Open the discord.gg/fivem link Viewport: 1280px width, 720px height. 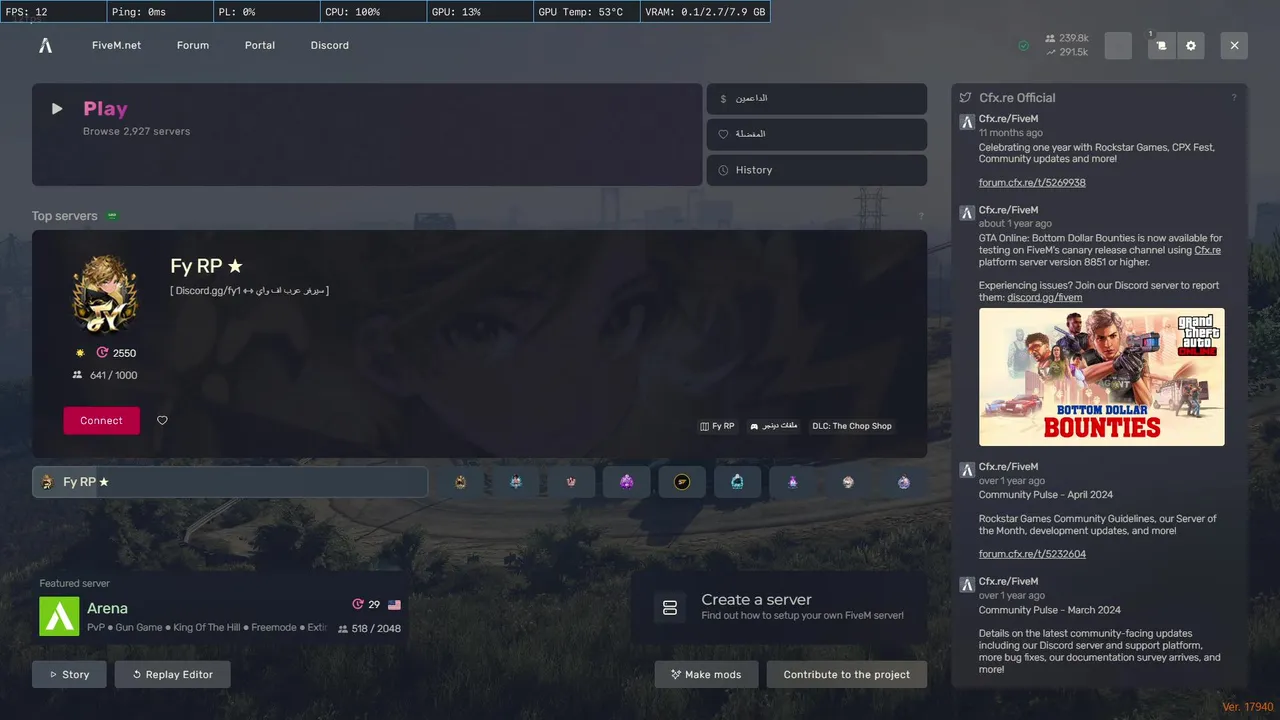pyautogui.click(x=1044, y=297)
